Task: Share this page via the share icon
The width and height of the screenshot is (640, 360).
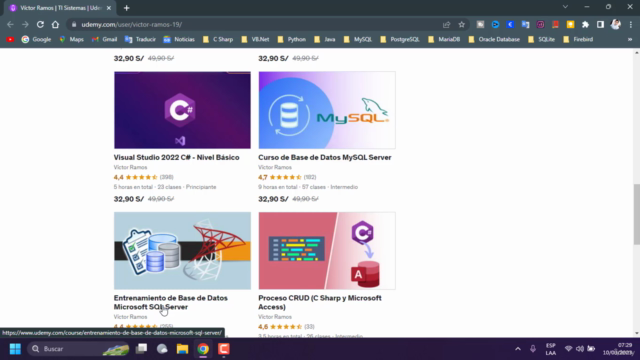Action: pos(447,24)
